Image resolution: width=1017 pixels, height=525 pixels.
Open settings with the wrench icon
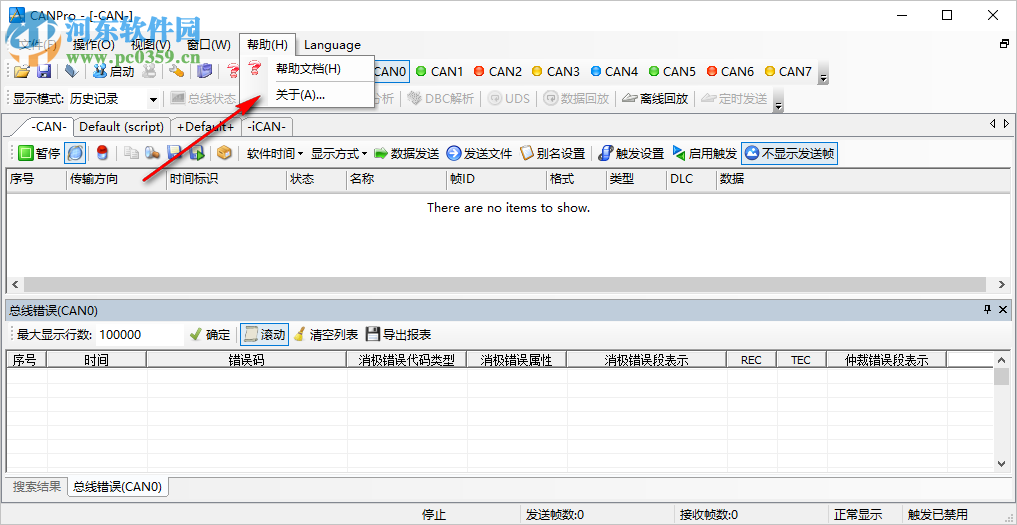point(176,72)
